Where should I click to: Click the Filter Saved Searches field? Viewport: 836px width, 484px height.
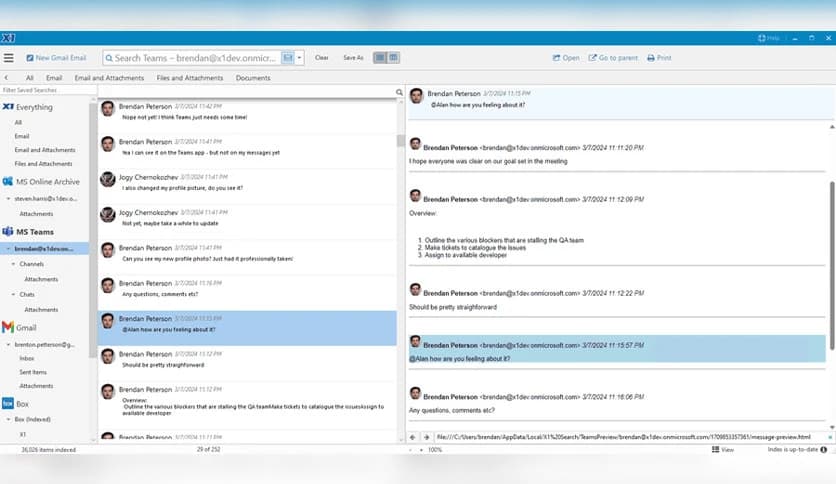(48, 90)
